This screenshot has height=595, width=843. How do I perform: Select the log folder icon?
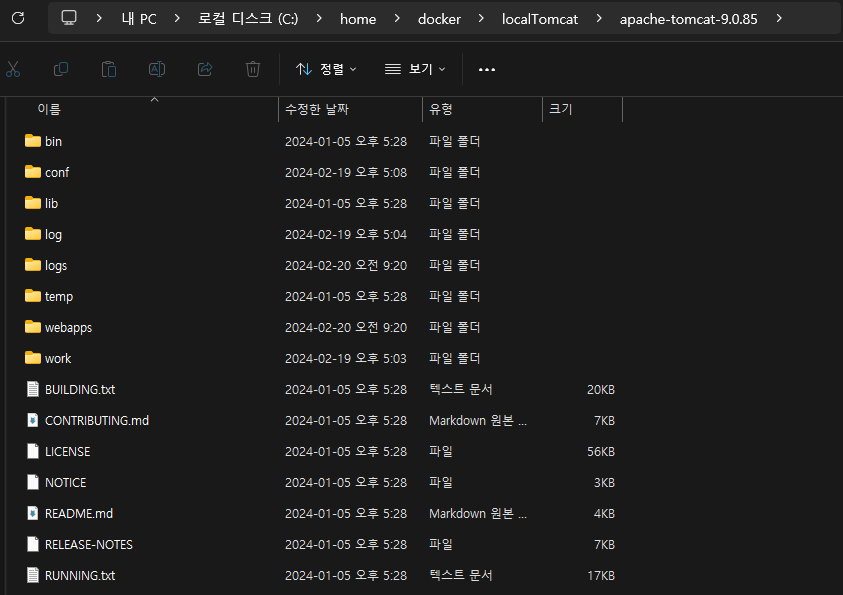pos(33,234)
